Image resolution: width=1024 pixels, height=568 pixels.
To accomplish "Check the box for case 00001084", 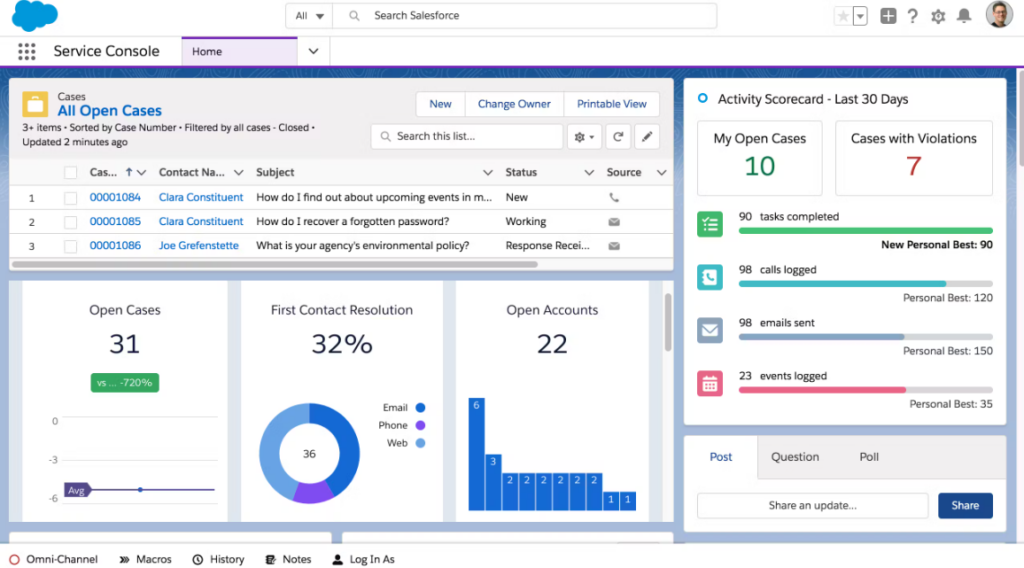I will click(x=71, y=198).
